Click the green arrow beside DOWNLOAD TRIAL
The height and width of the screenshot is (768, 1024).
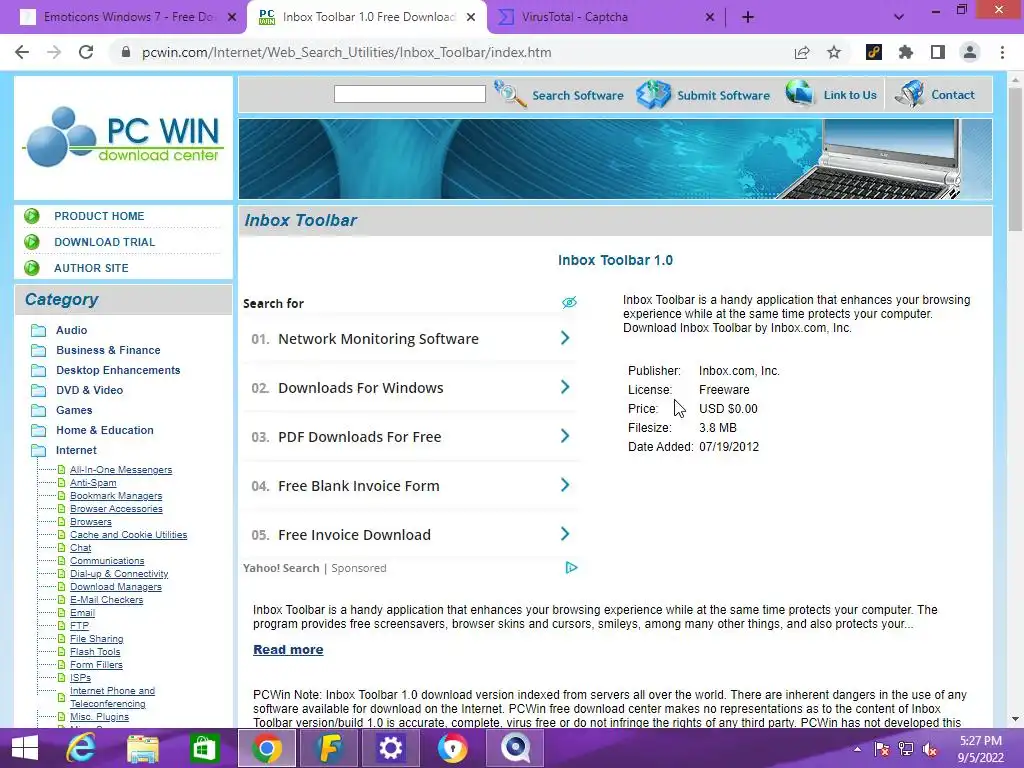(31, 242)
